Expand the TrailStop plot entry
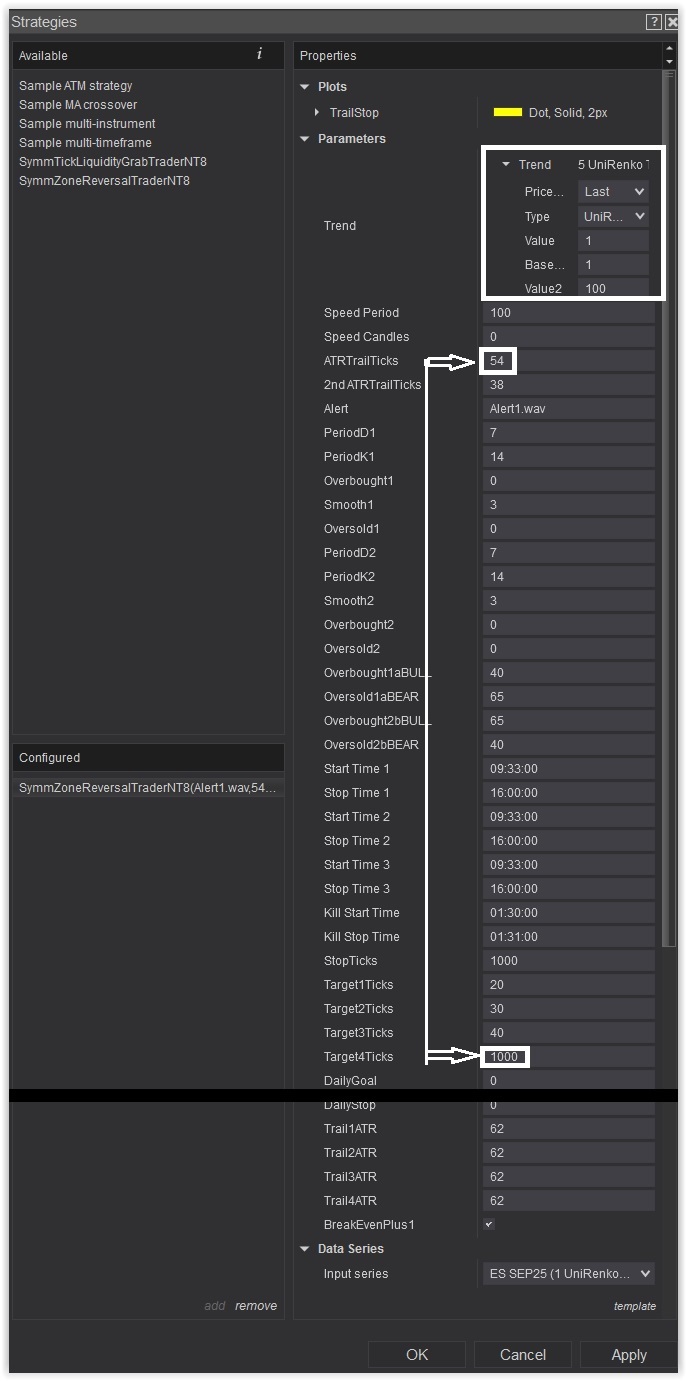 [317, 113]
